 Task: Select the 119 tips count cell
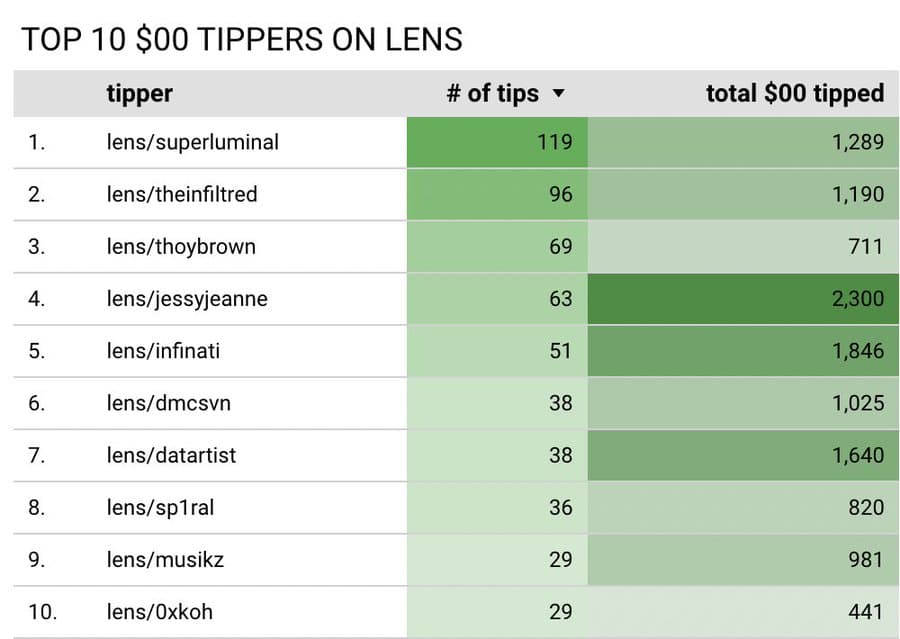coord(497,142)
